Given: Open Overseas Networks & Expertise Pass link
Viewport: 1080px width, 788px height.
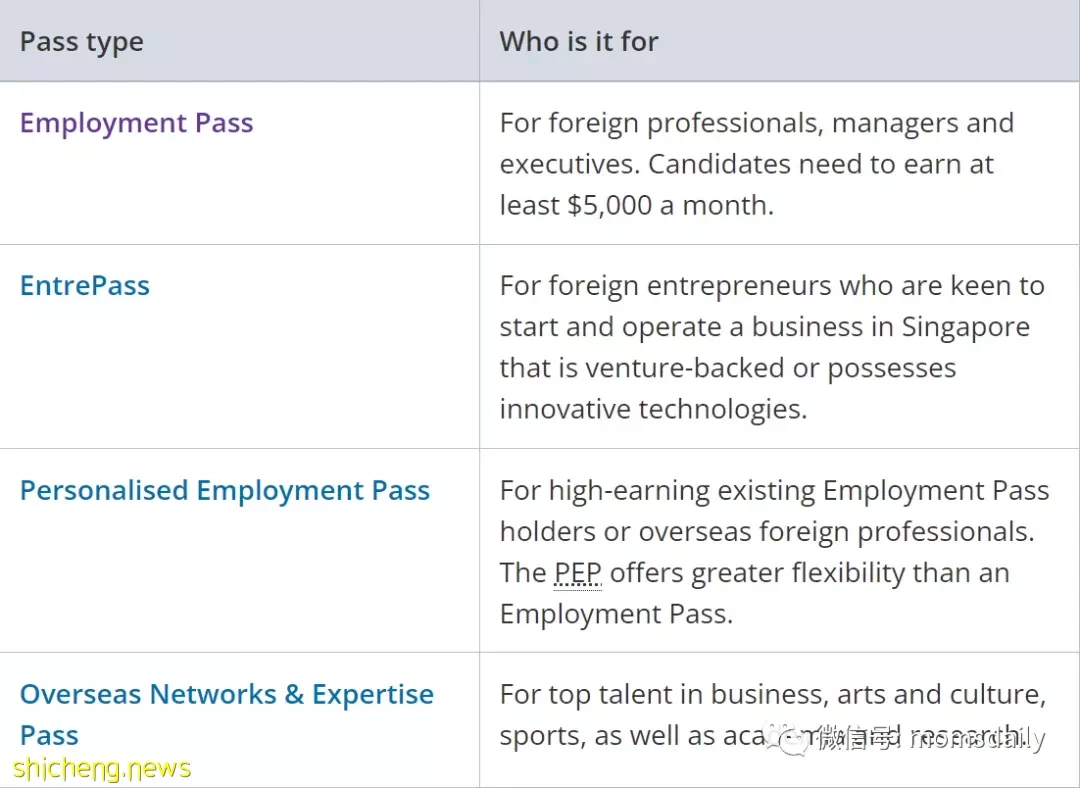Looking at the screenshot, I should click(227, 714).
